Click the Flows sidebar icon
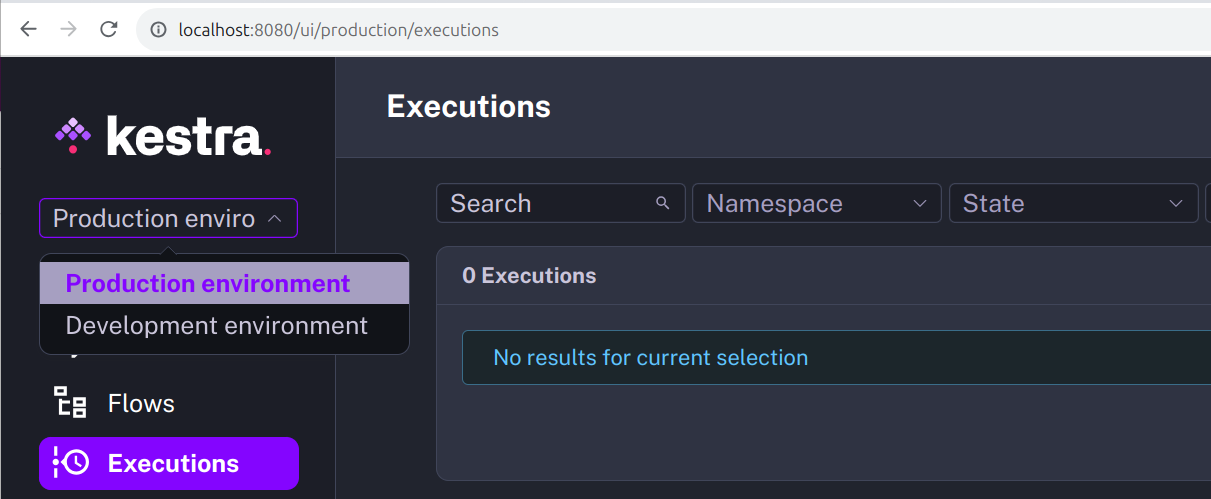This screenshot has width=1211, height=499. tap(70, 403)
